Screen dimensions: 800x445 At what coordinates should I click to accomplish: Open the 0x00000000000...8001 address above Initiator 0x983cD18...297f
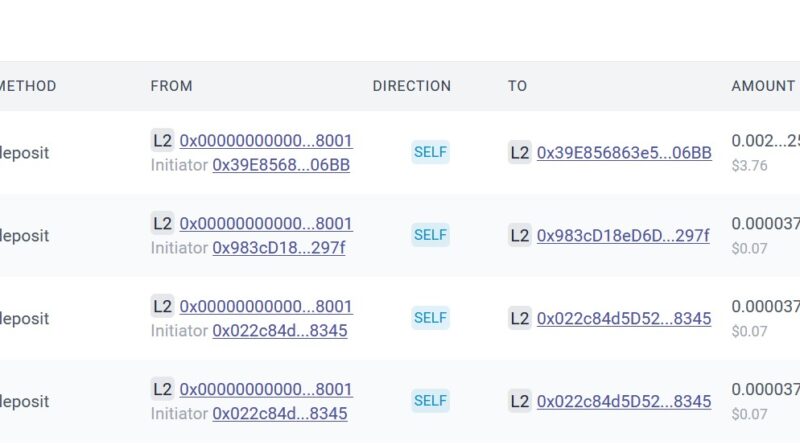pyautogui.click(x=266, y=224)
